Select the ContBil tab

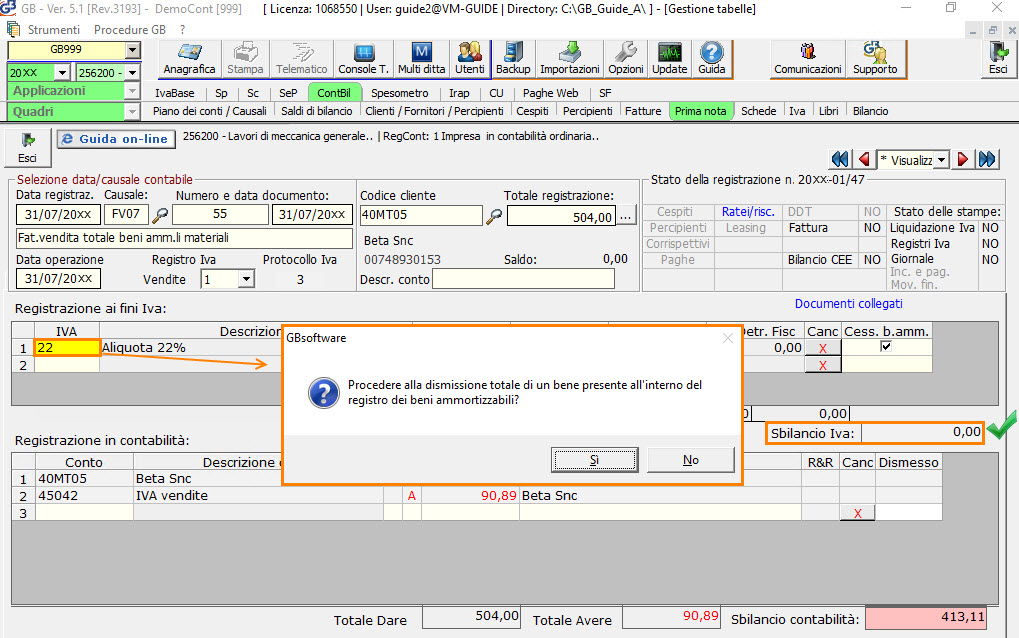(x=333, y=93)
